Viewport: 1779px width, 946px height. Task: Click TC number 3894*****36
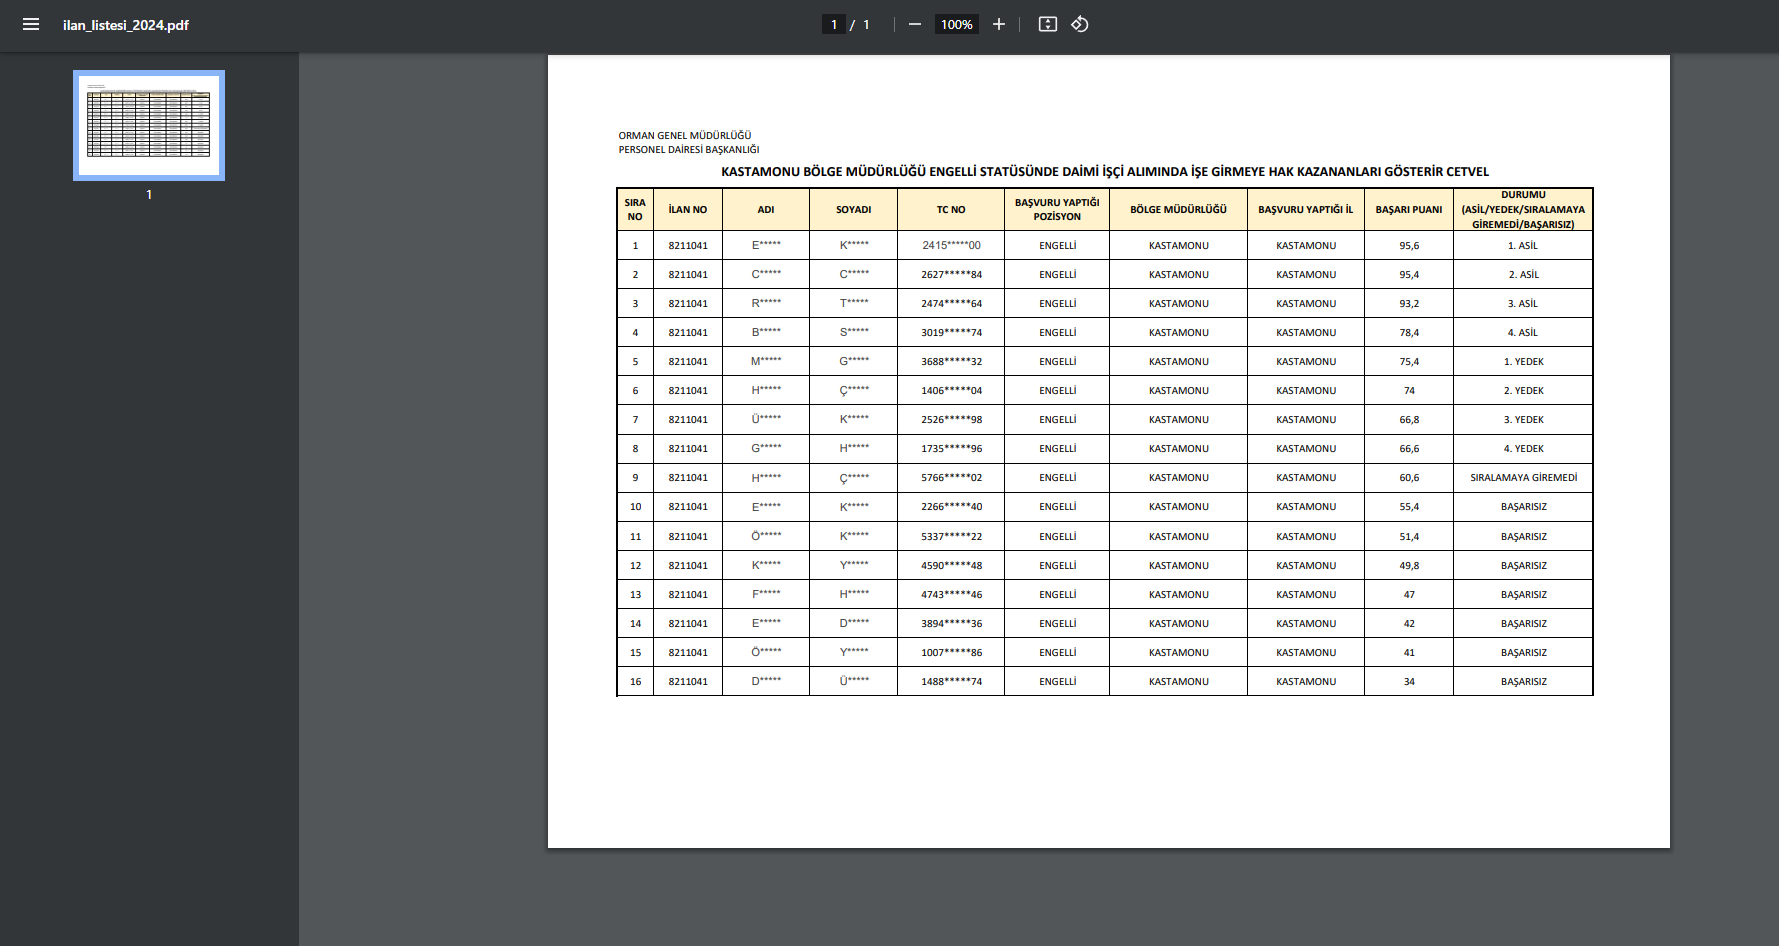coord(951,623)
